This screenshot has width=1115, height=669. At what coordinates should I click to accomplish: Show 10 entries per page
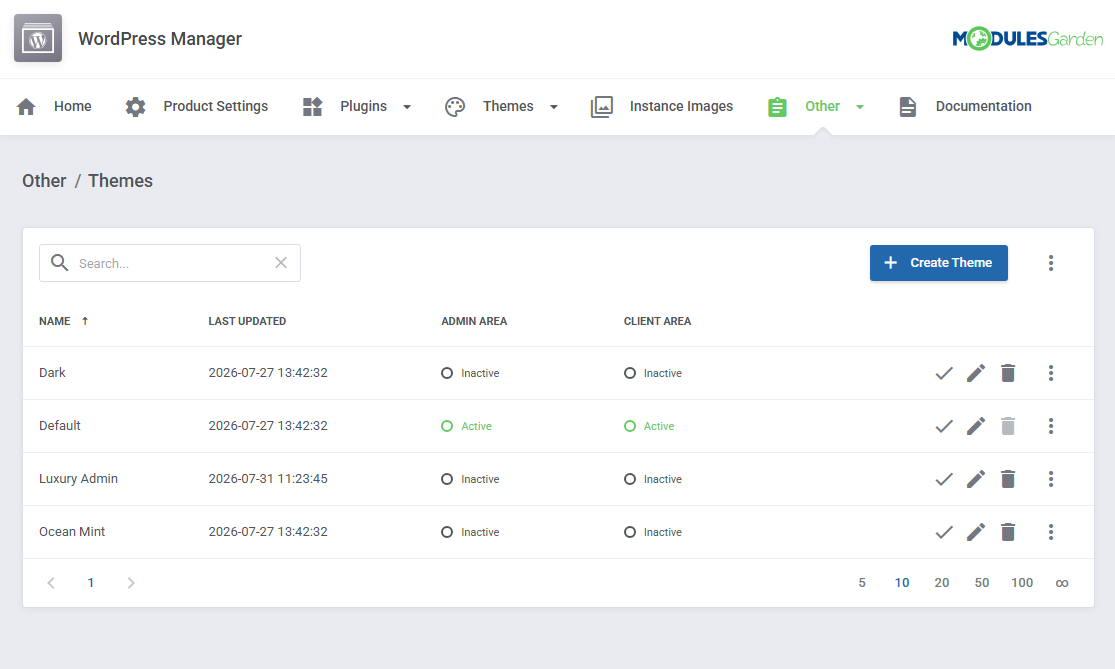tap(902, 583)
